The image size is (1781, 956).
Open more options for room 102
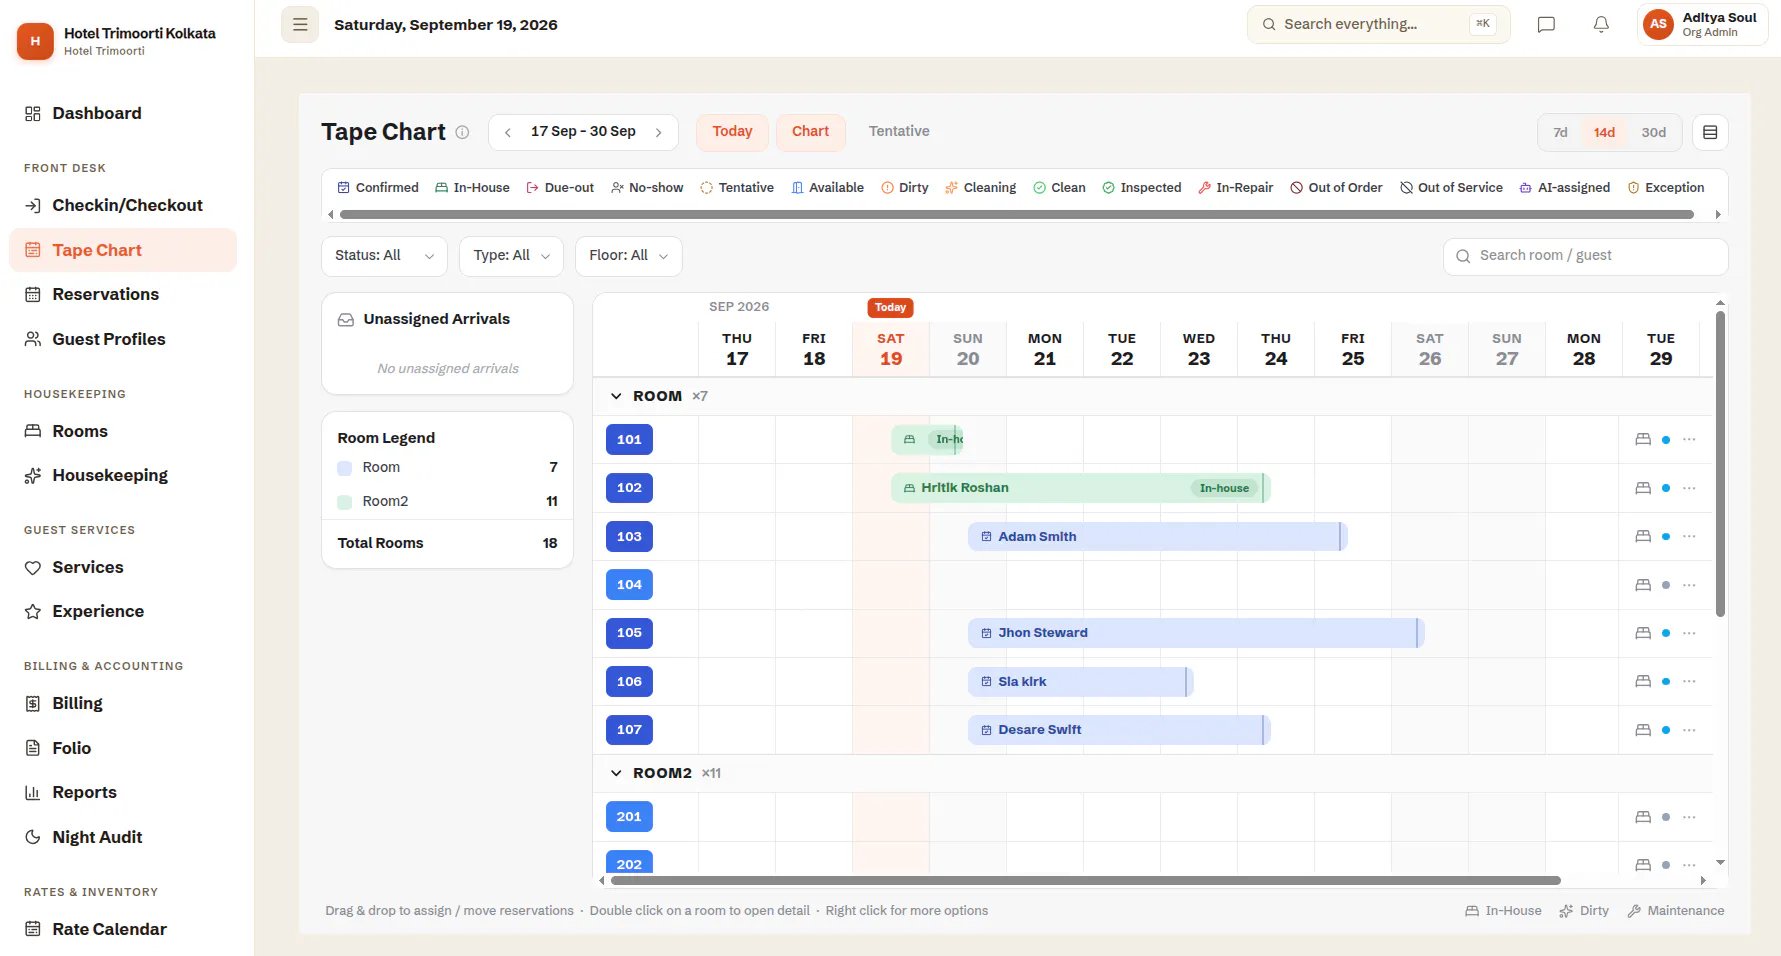tap(1689, 488)
